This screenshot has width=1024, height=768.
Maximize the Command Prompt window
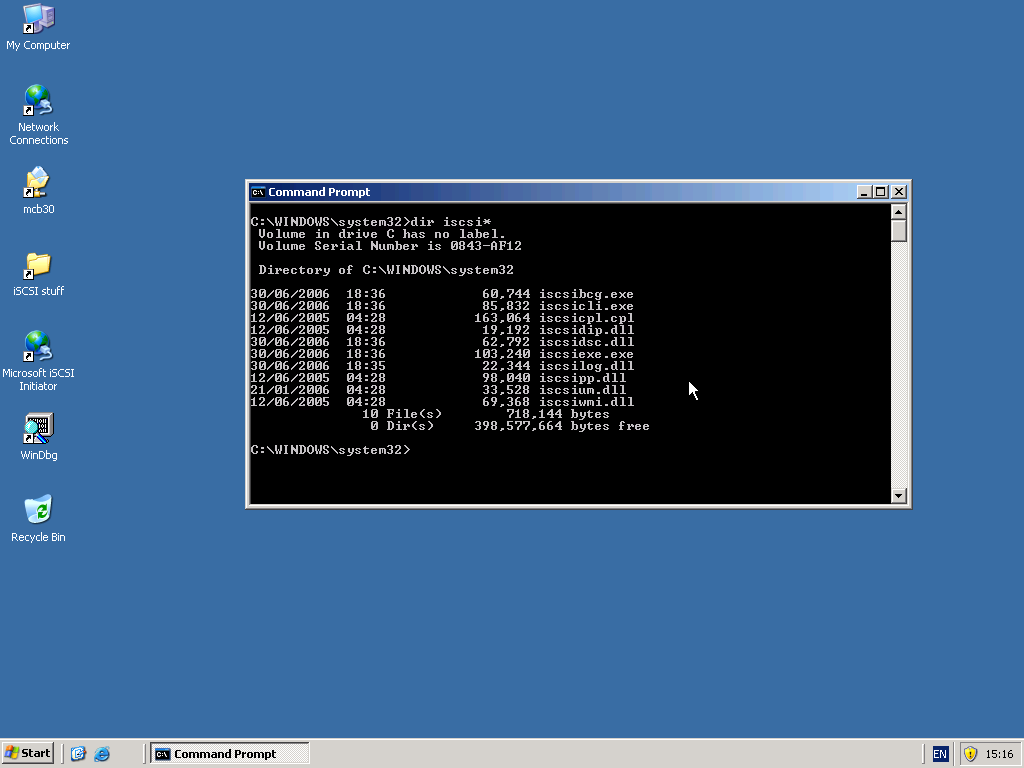click(x=880, y=192)
